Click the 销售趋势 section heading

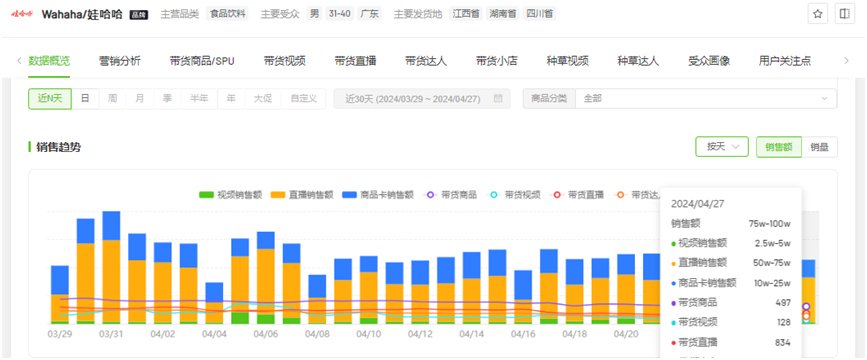click(x=58, y=147)
